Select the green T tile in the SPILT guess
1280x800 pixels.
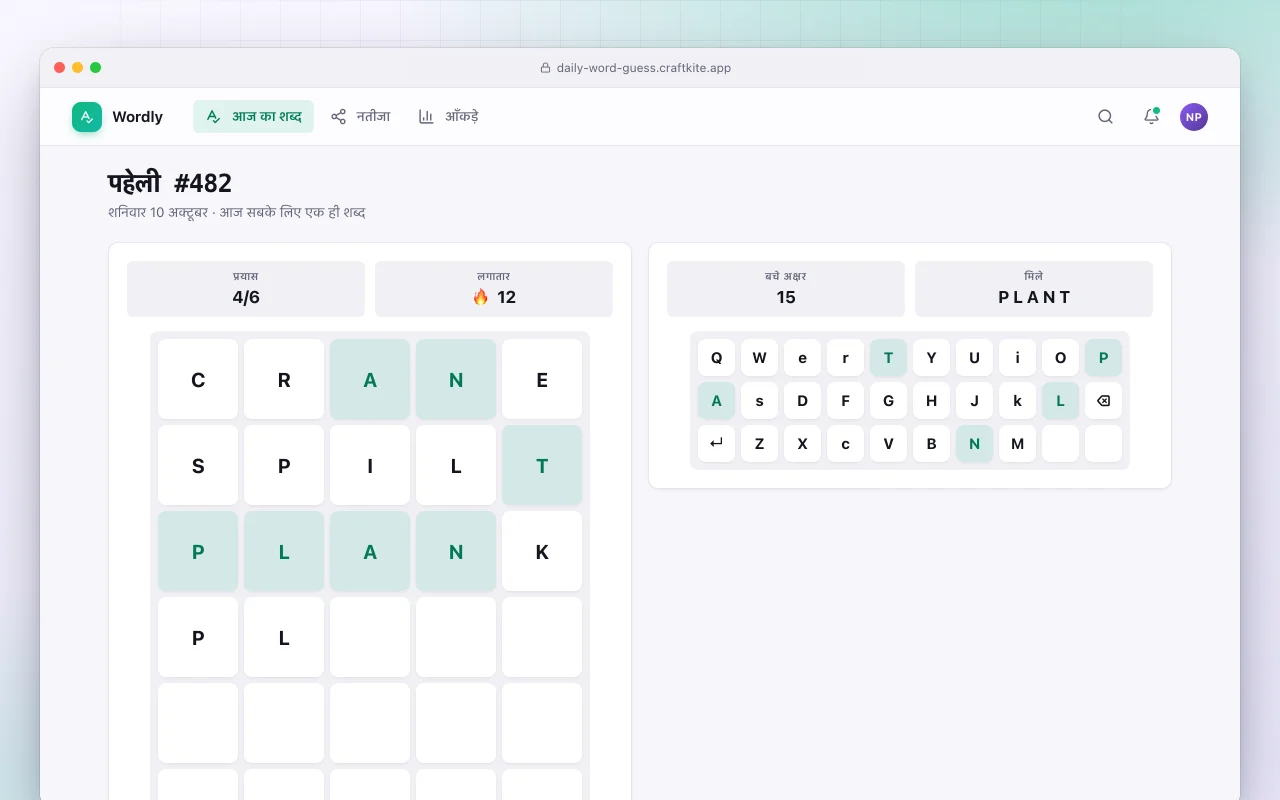coord(542,465)
